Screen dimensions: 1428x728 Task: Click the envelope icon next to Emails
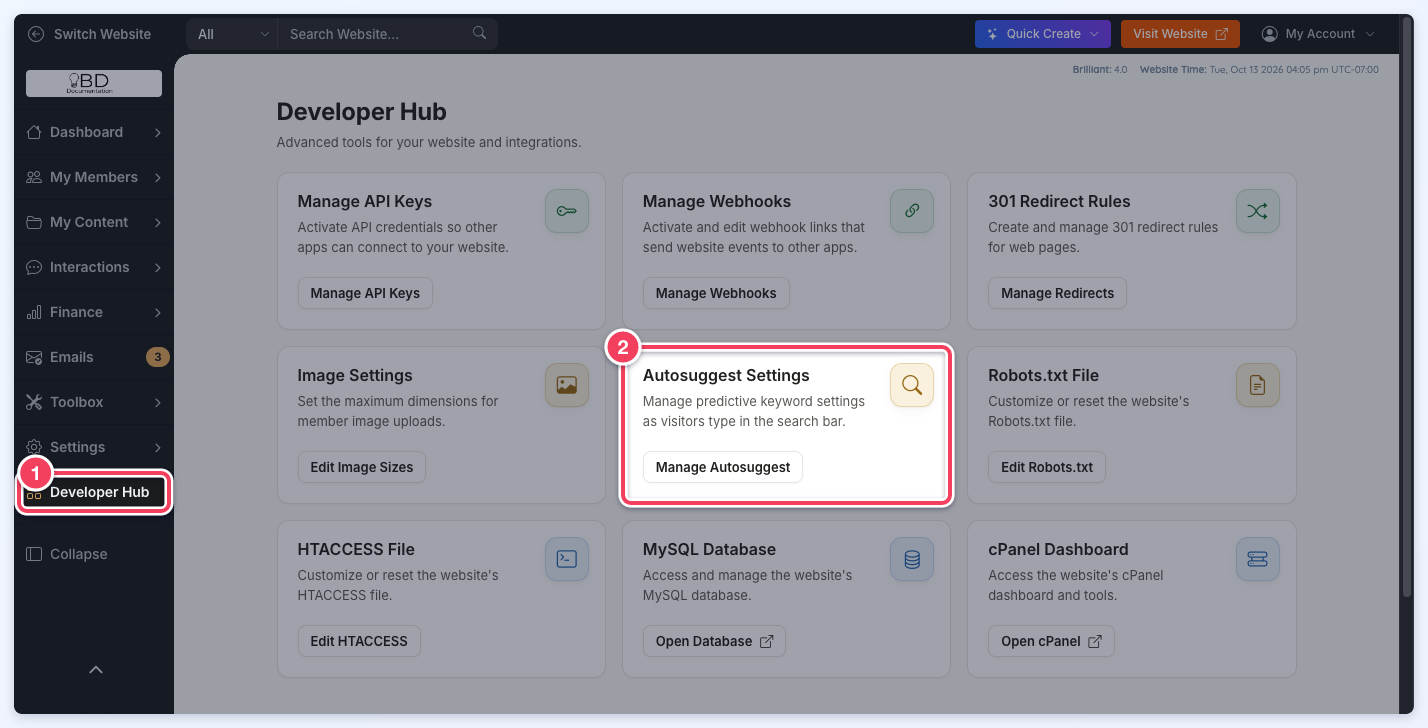coord(34,357)
